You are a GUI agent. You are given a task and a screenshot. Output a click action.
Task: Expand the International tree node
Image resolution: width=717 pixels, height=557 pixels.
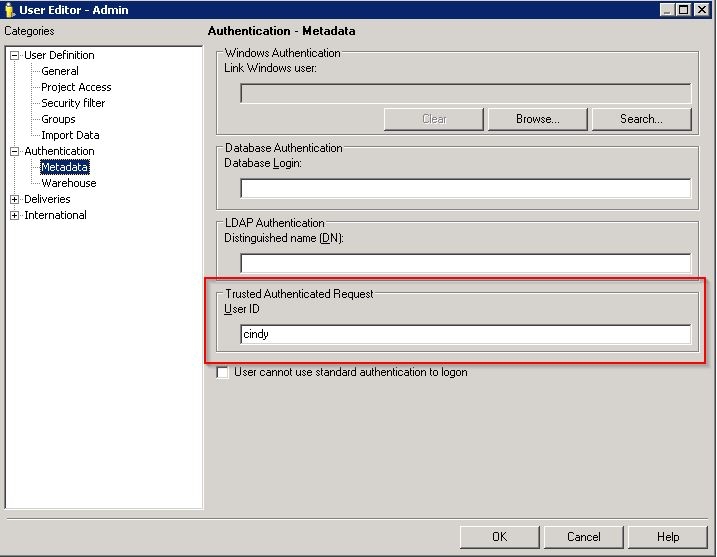pyautogui.click(x=15, y=215)
